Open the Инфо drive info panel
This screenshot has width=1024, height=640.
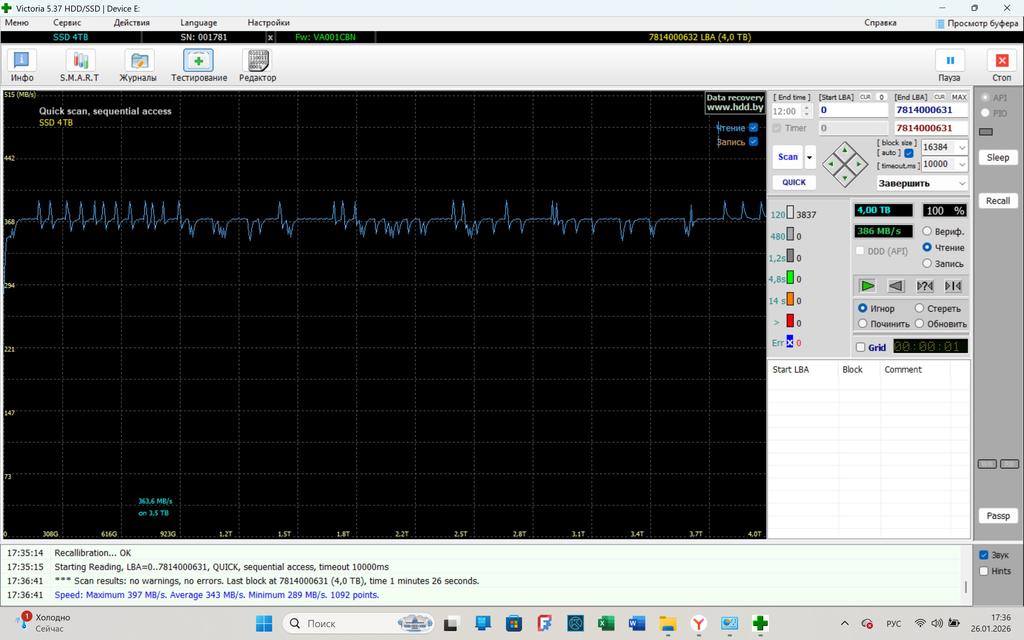click(x=22, y=65)
